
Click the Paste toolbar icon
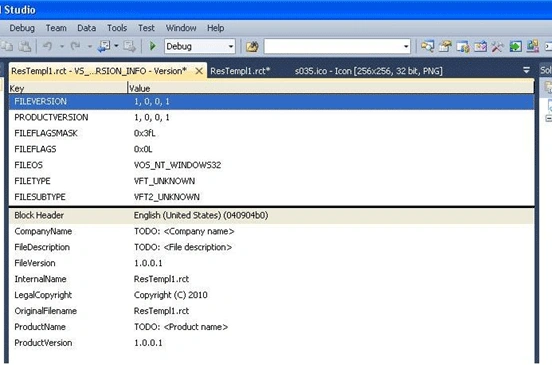(25, 46)
